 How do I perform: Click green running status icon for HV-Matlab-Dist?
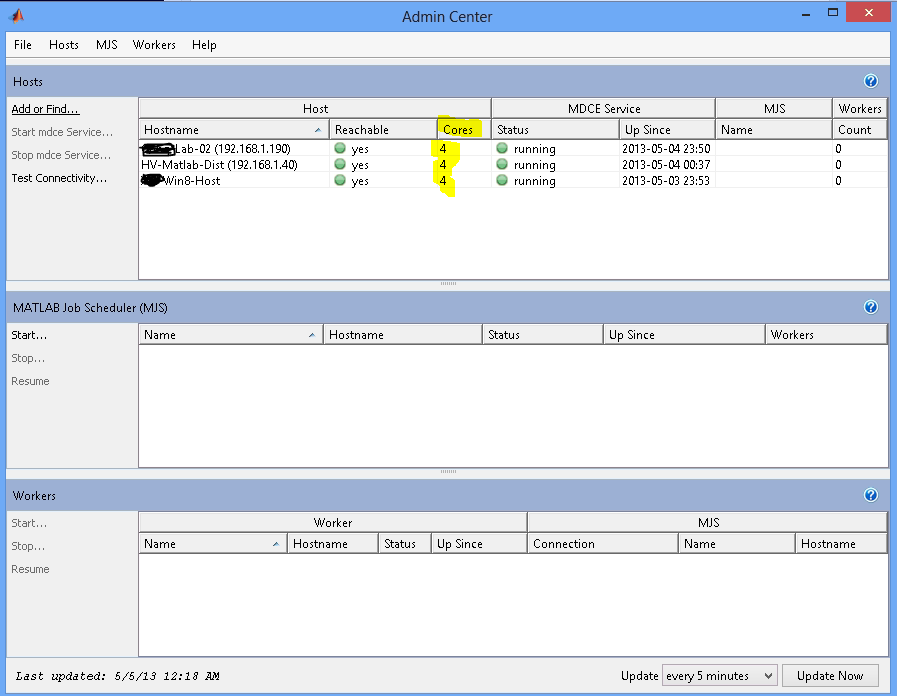tap(502, 164)
